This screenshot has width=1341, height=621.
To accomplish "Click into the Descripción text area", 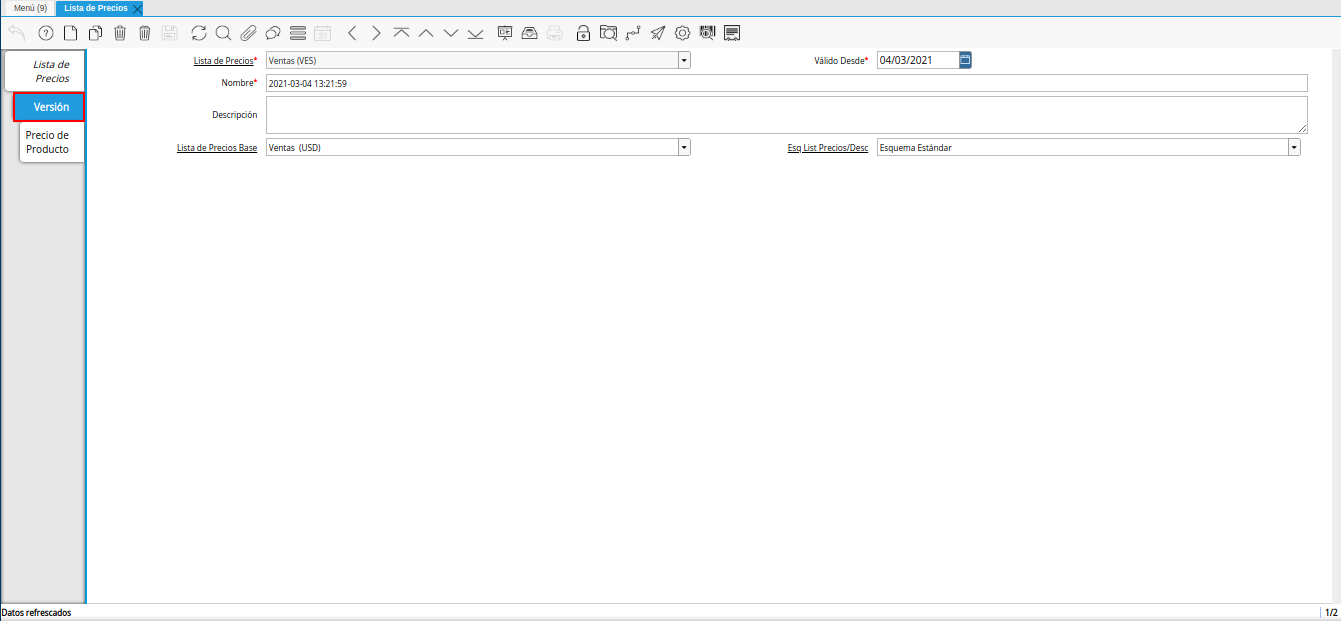I will point(786,115).
